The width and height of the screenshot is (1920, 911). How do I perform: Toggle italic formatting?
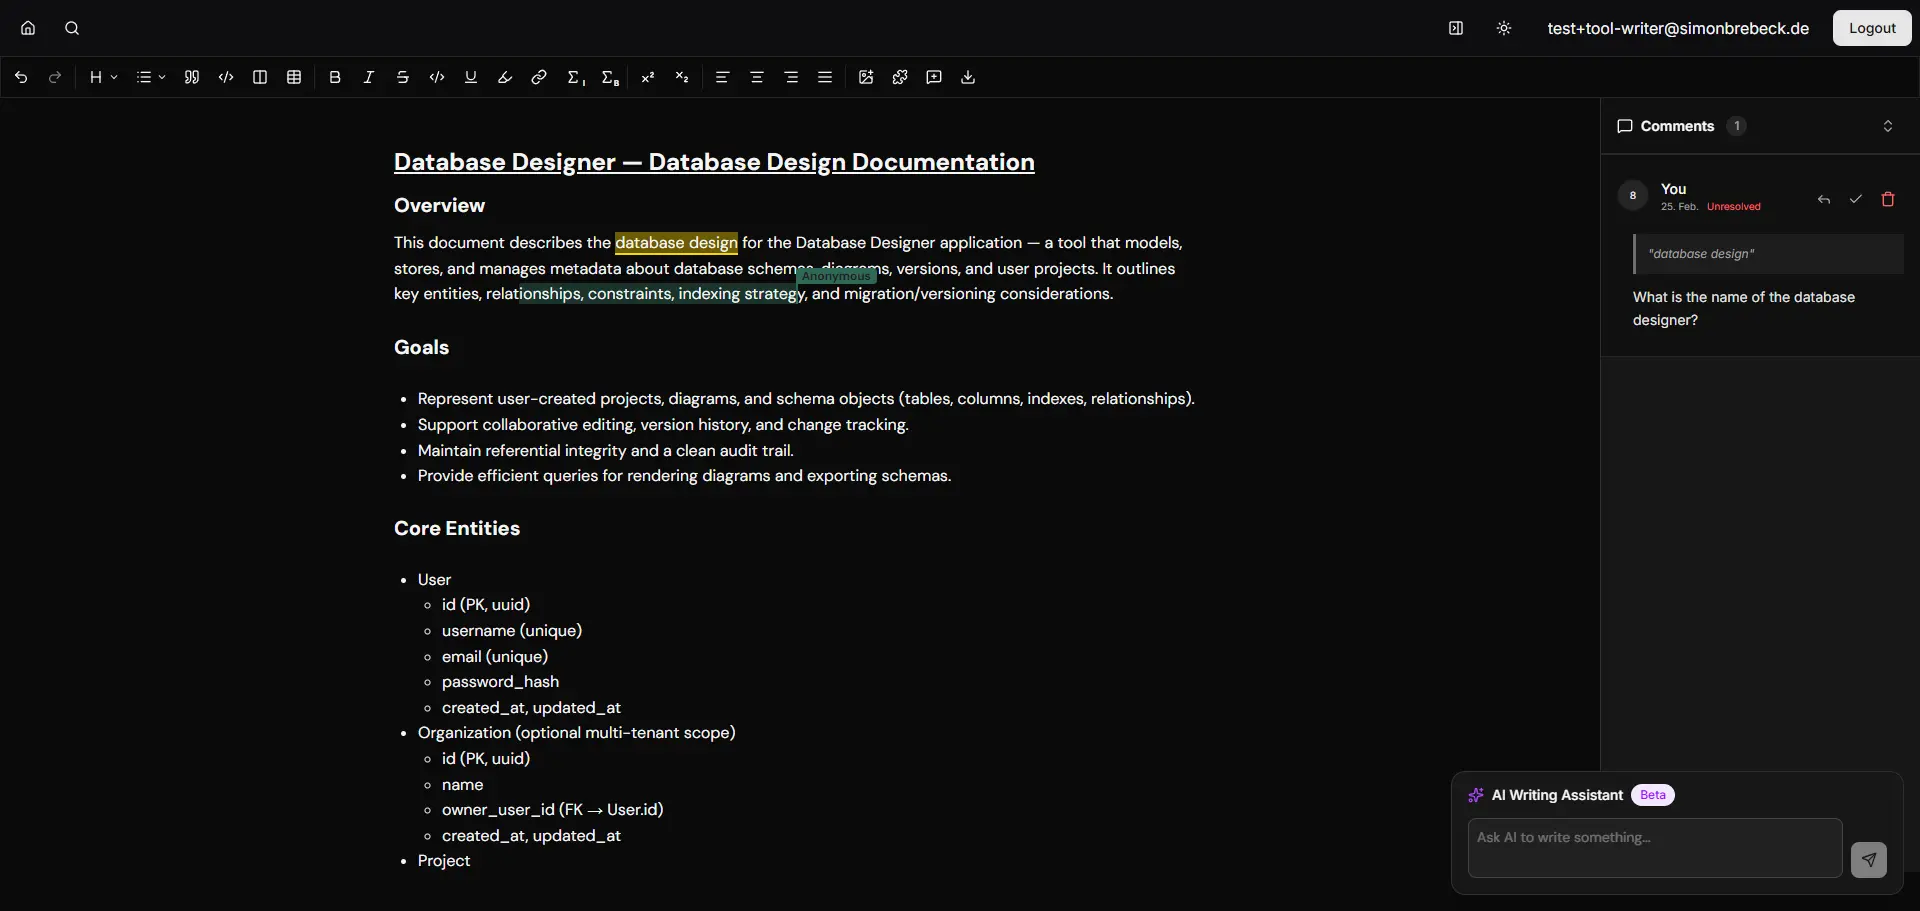369,77
